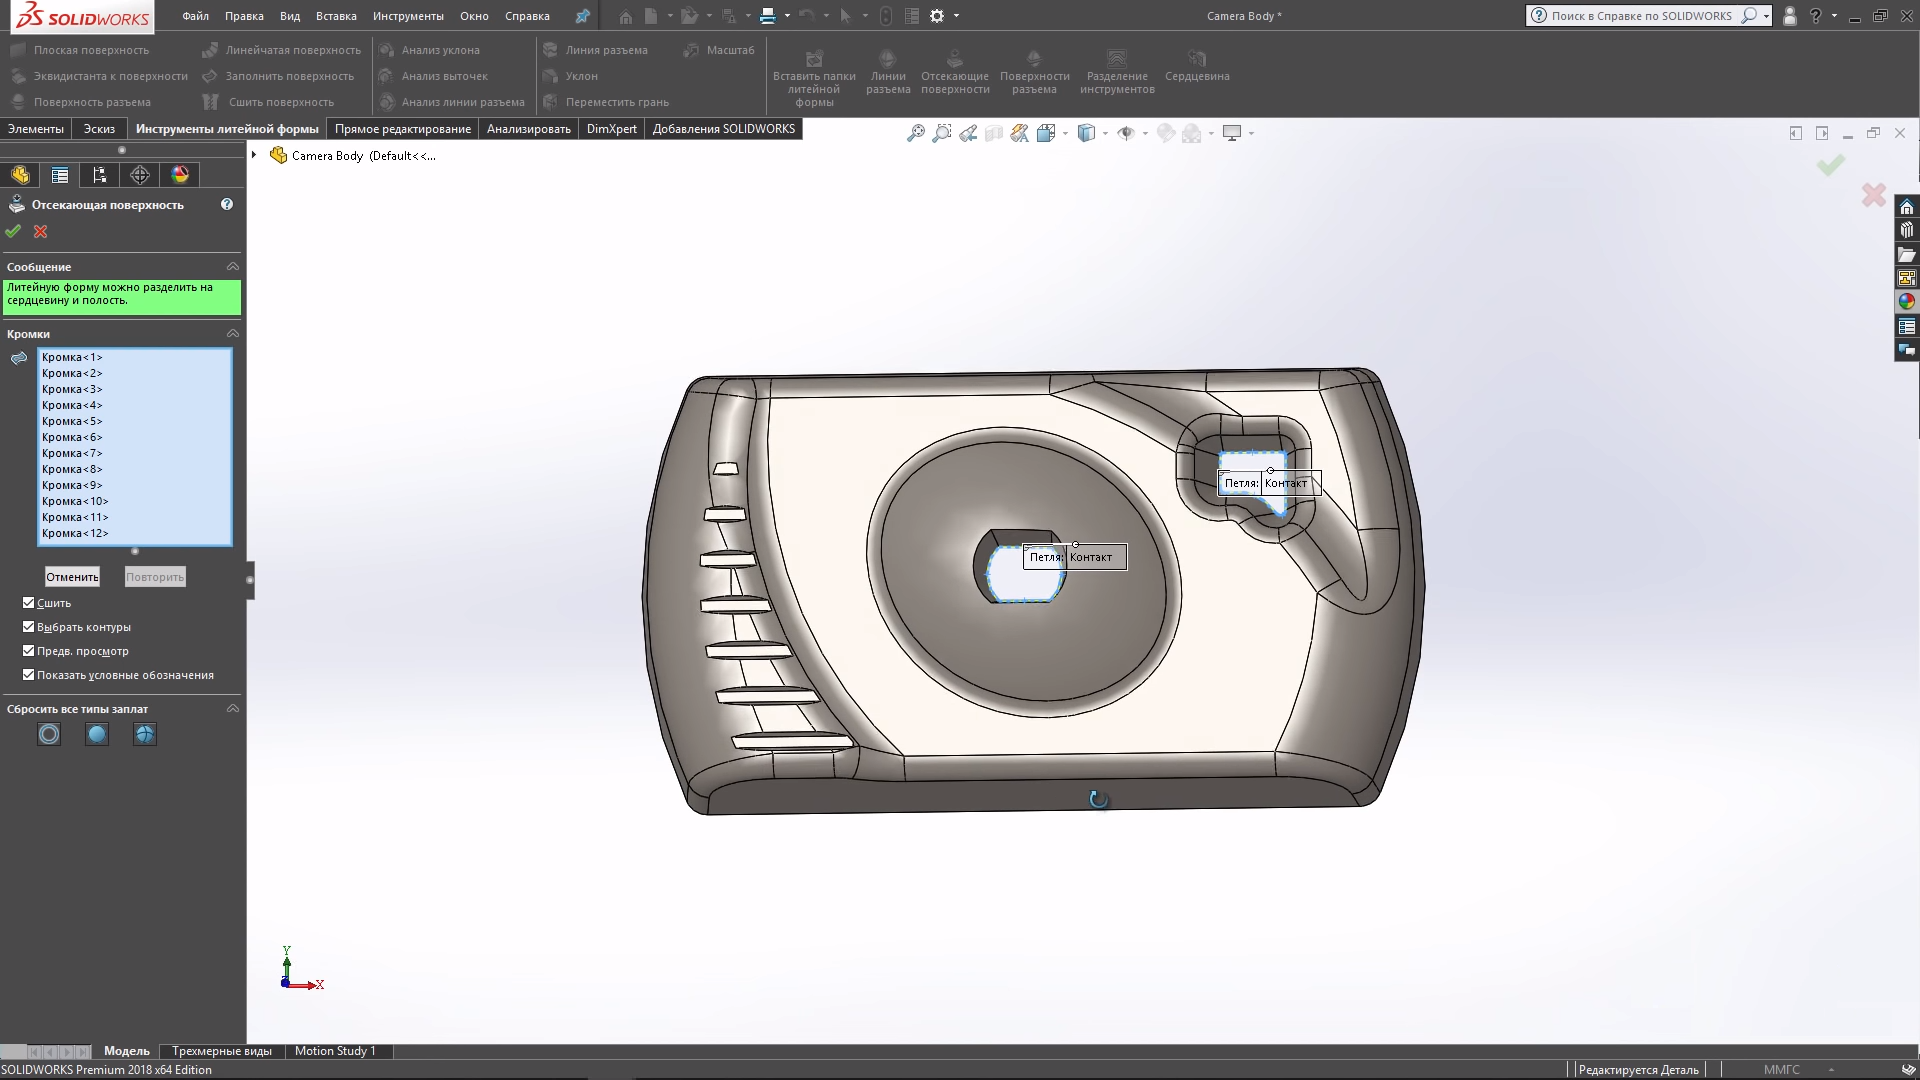Click Print icon in top toolbar
Image resolution: width=1920 pixels, height=1080 pixels.
point(767,16)
